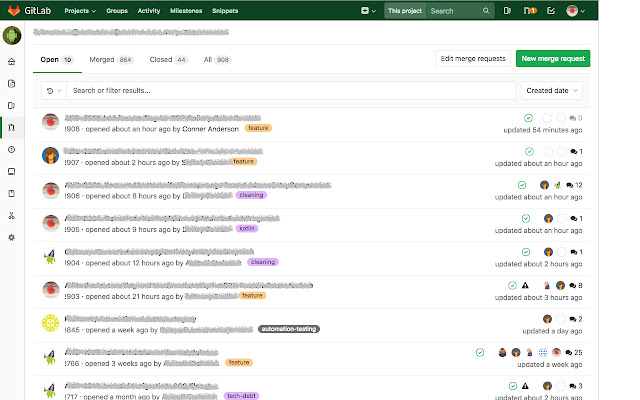Click pipeline passed status icon for !908
640x400 pixels.
(x=527, y=119)
